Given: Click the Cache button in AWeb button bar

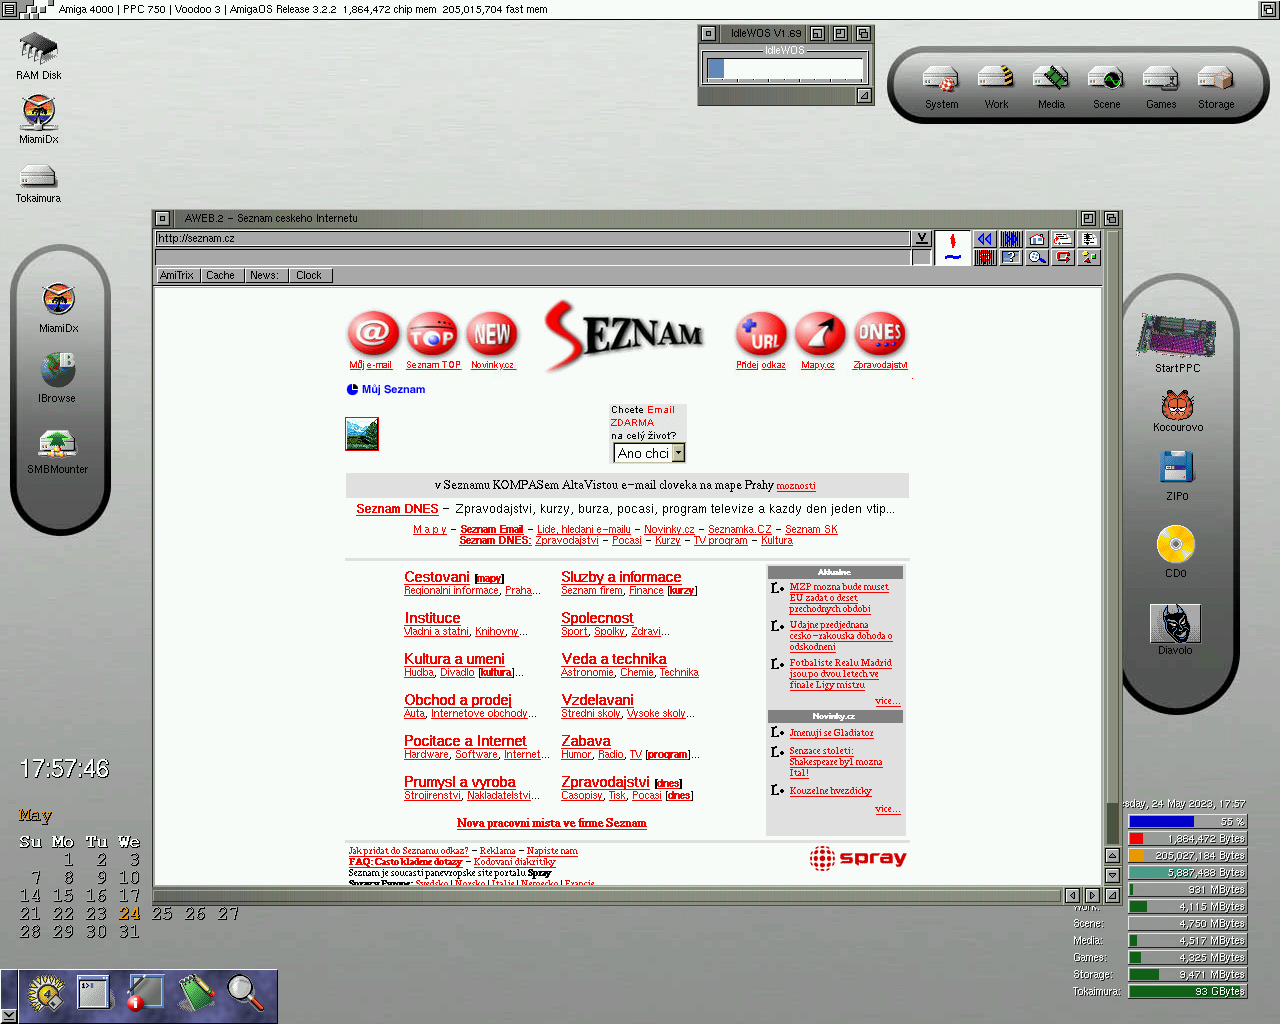Looking at the screenshot, I should (x=220, y=275).
